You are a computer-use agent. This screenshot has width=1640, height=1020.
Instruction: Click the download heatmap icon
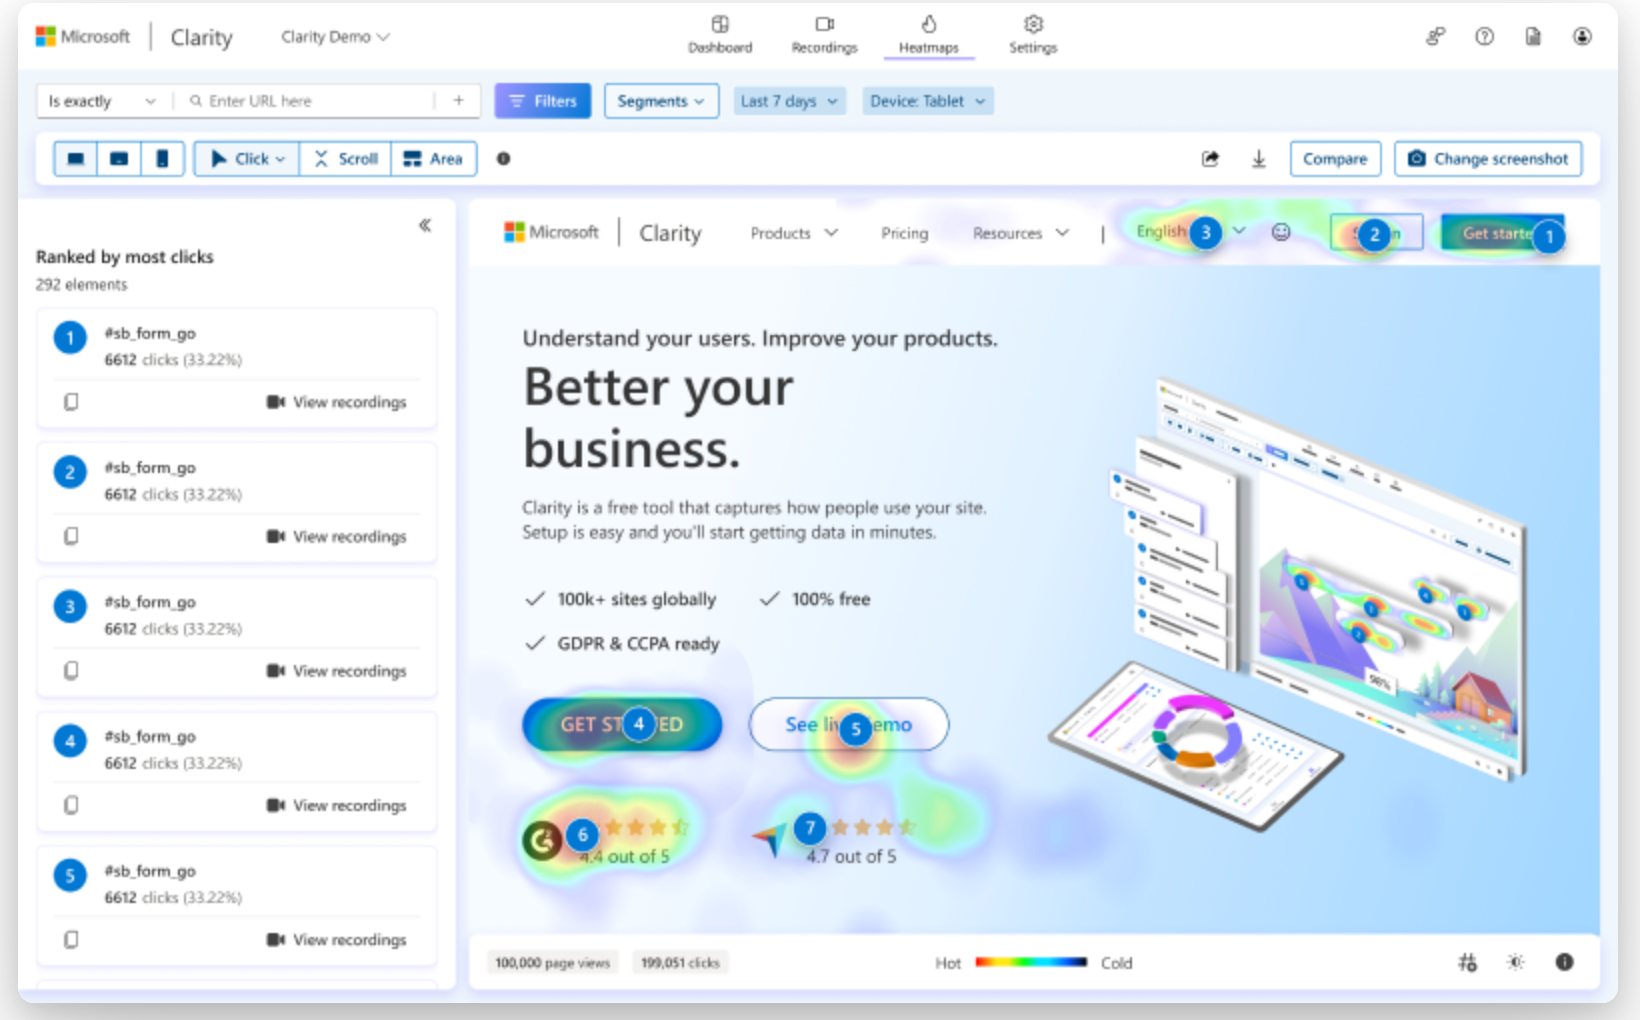point(1259,159)
